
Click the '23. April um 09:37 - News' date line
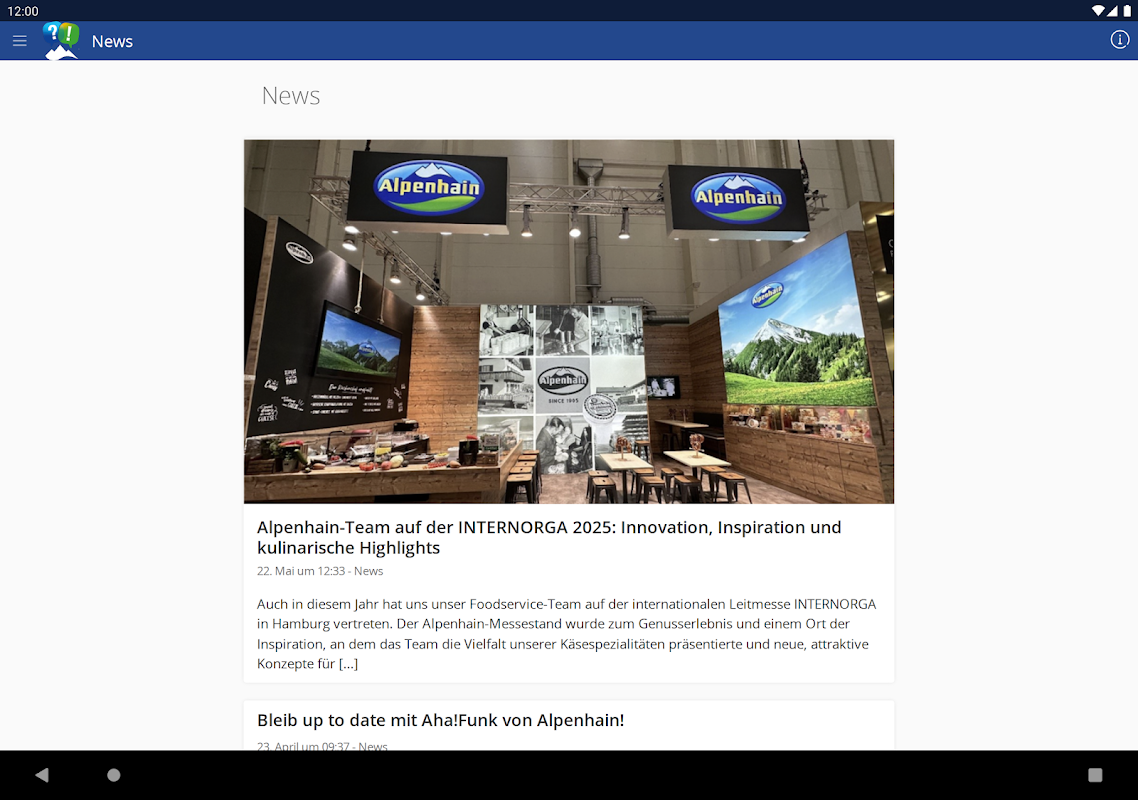322,746
